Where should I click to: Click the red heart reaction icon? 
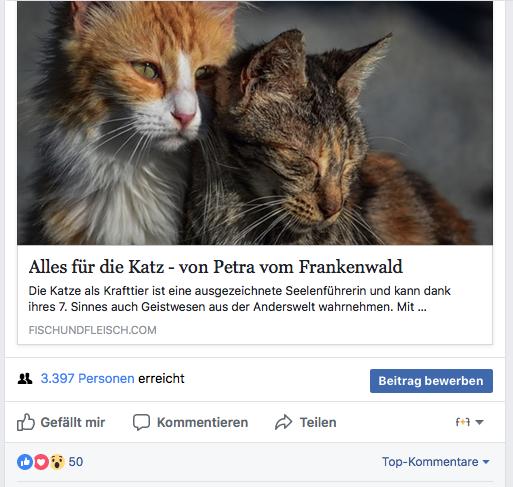click(41, 462)
